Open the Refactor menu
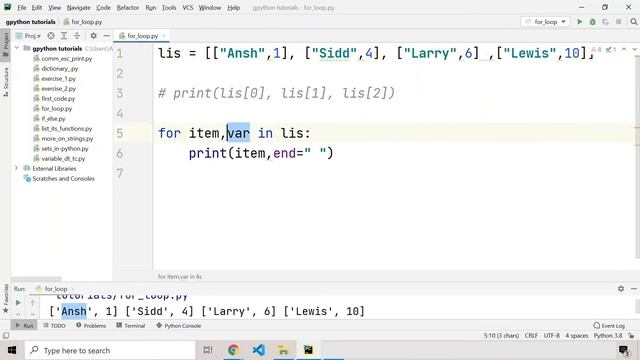 click(128, 7)
